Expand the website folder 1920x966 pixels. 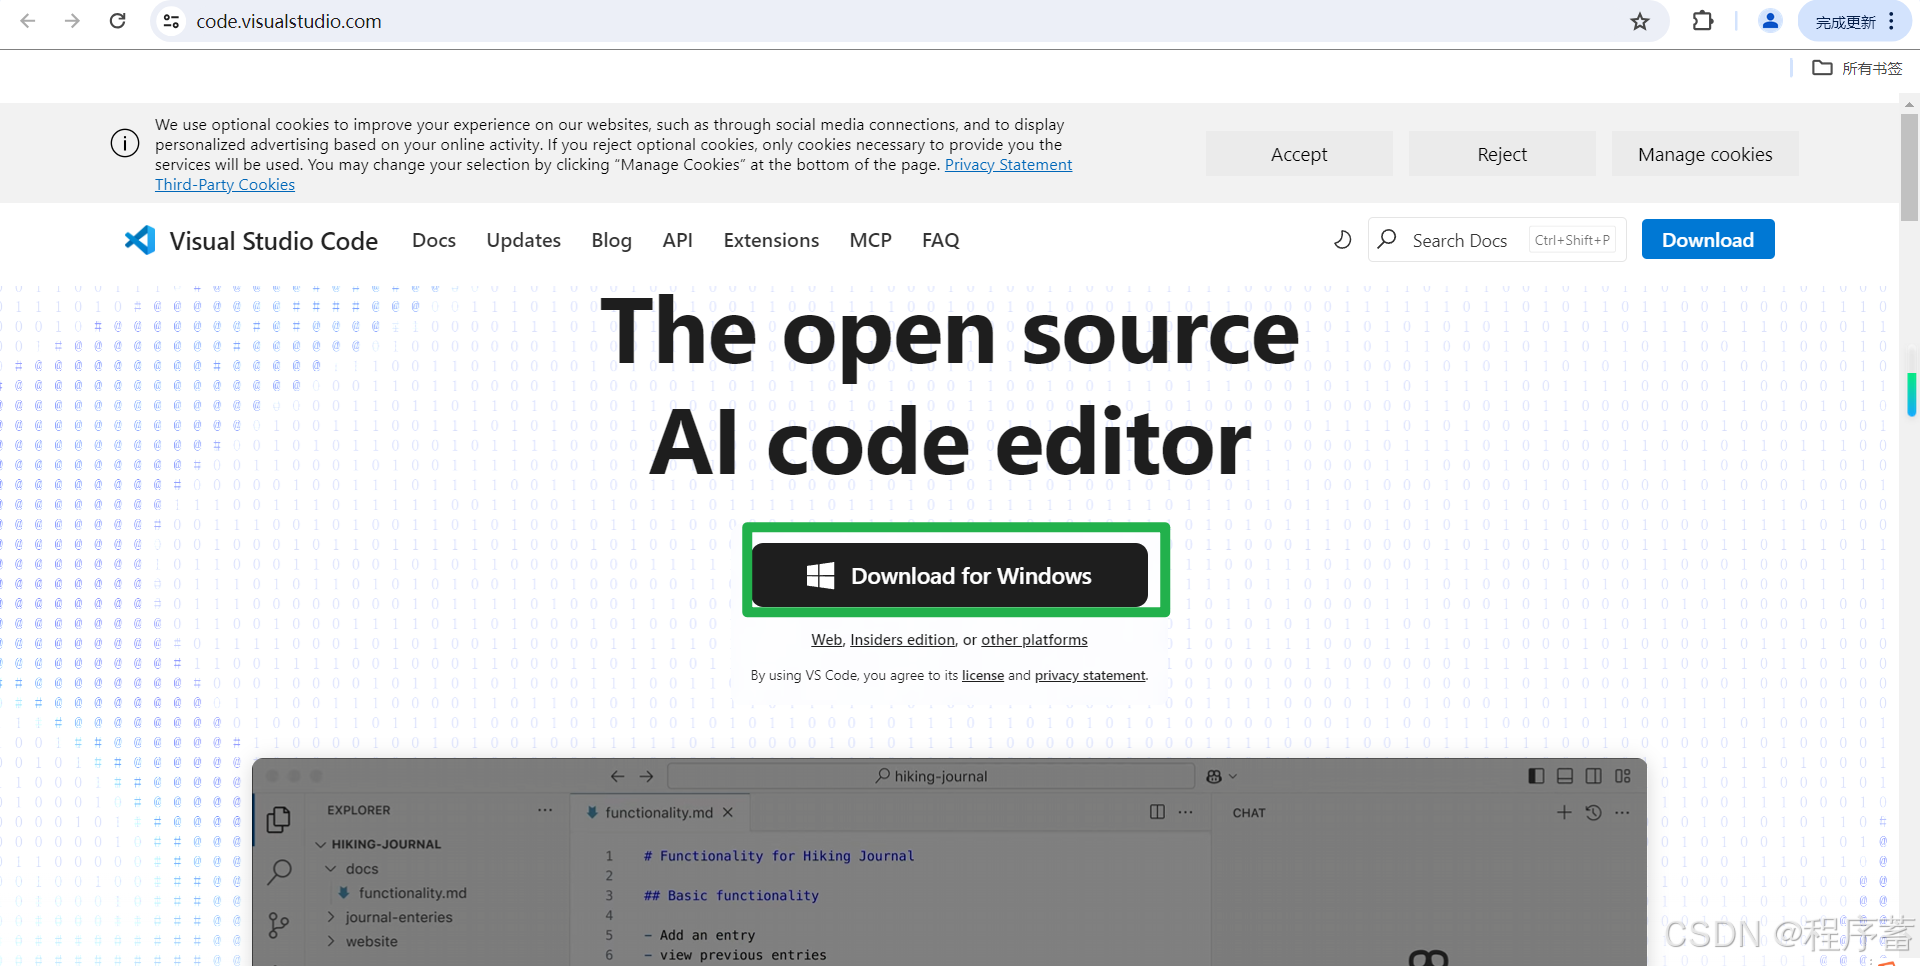pyautogui.click(x=331, y=941)
